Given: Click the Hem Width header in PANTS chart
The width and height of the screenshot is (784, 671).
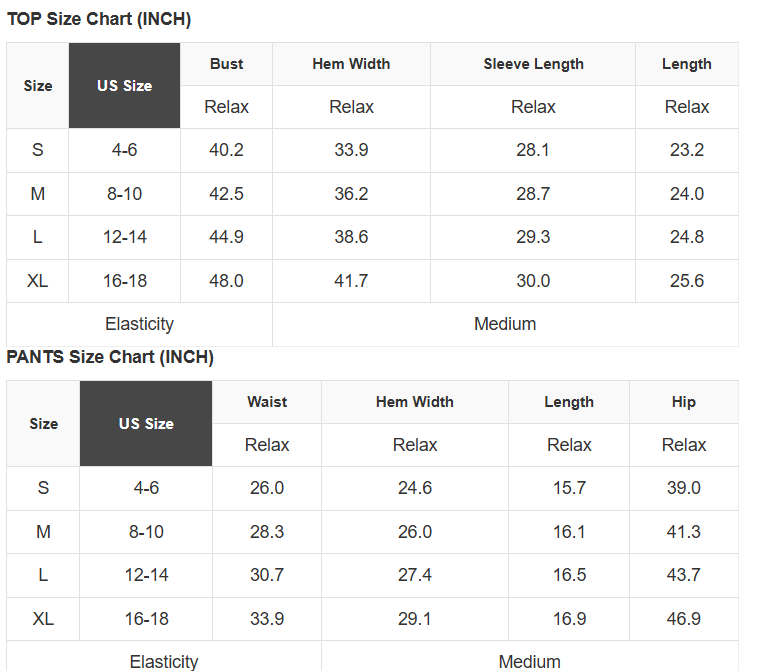Looking at the screenshot, I should 415,402.
